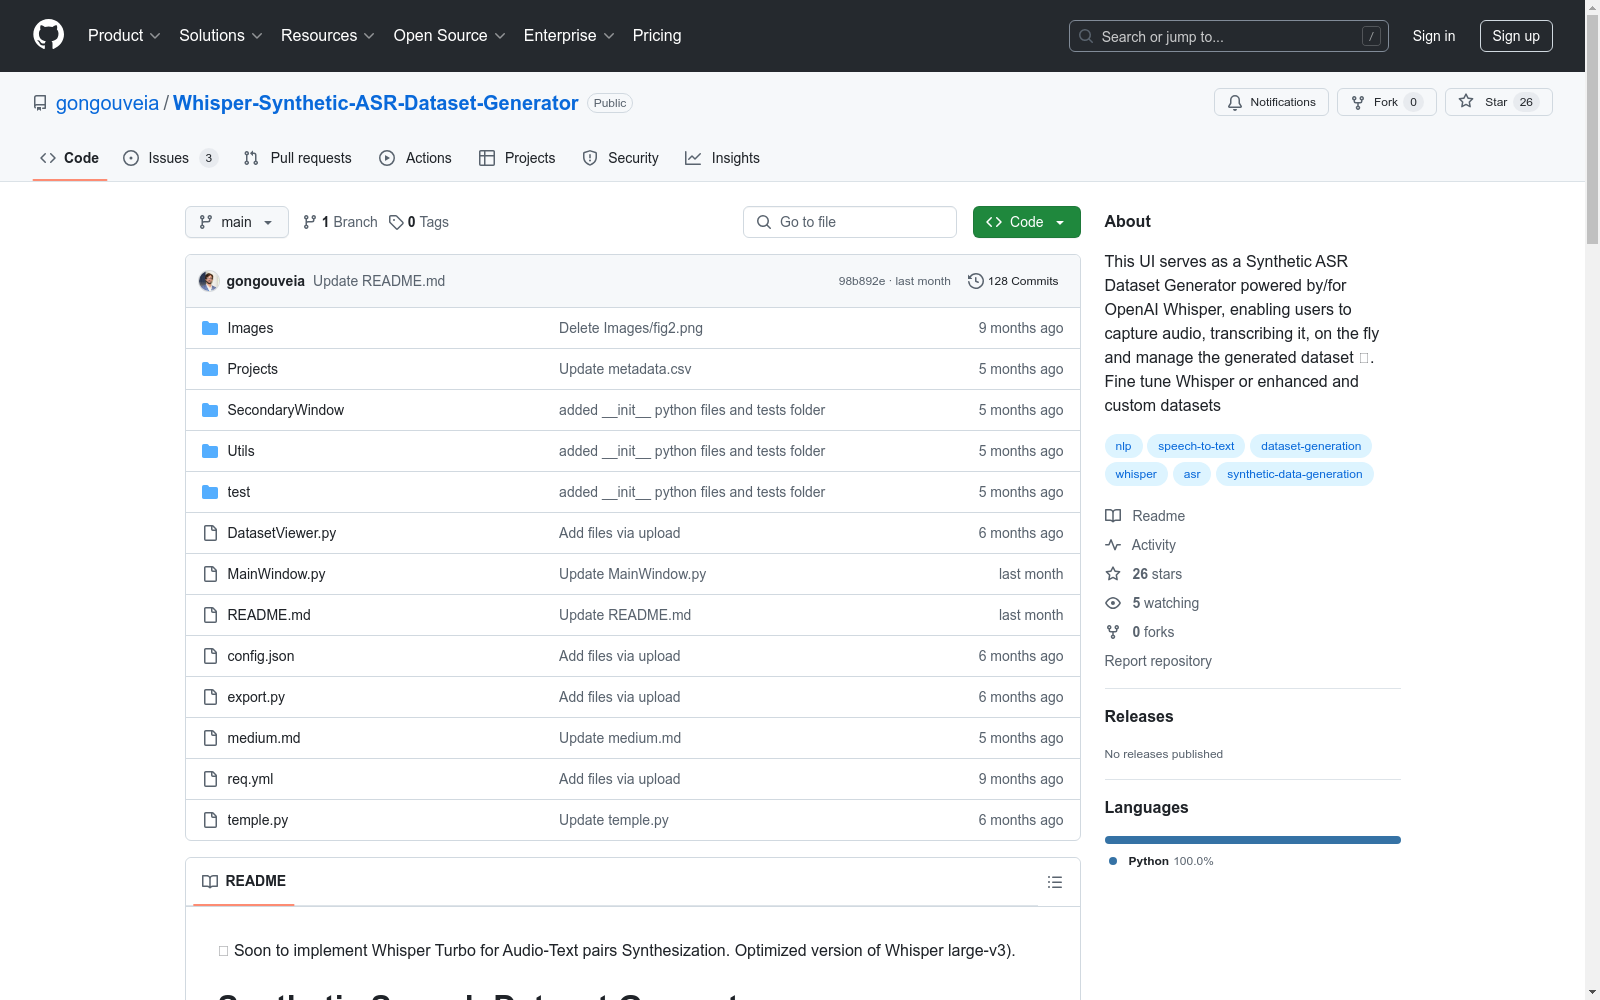Expand the Enterprise menu
Viewport: 1600px width, 1000px height.
569,35
